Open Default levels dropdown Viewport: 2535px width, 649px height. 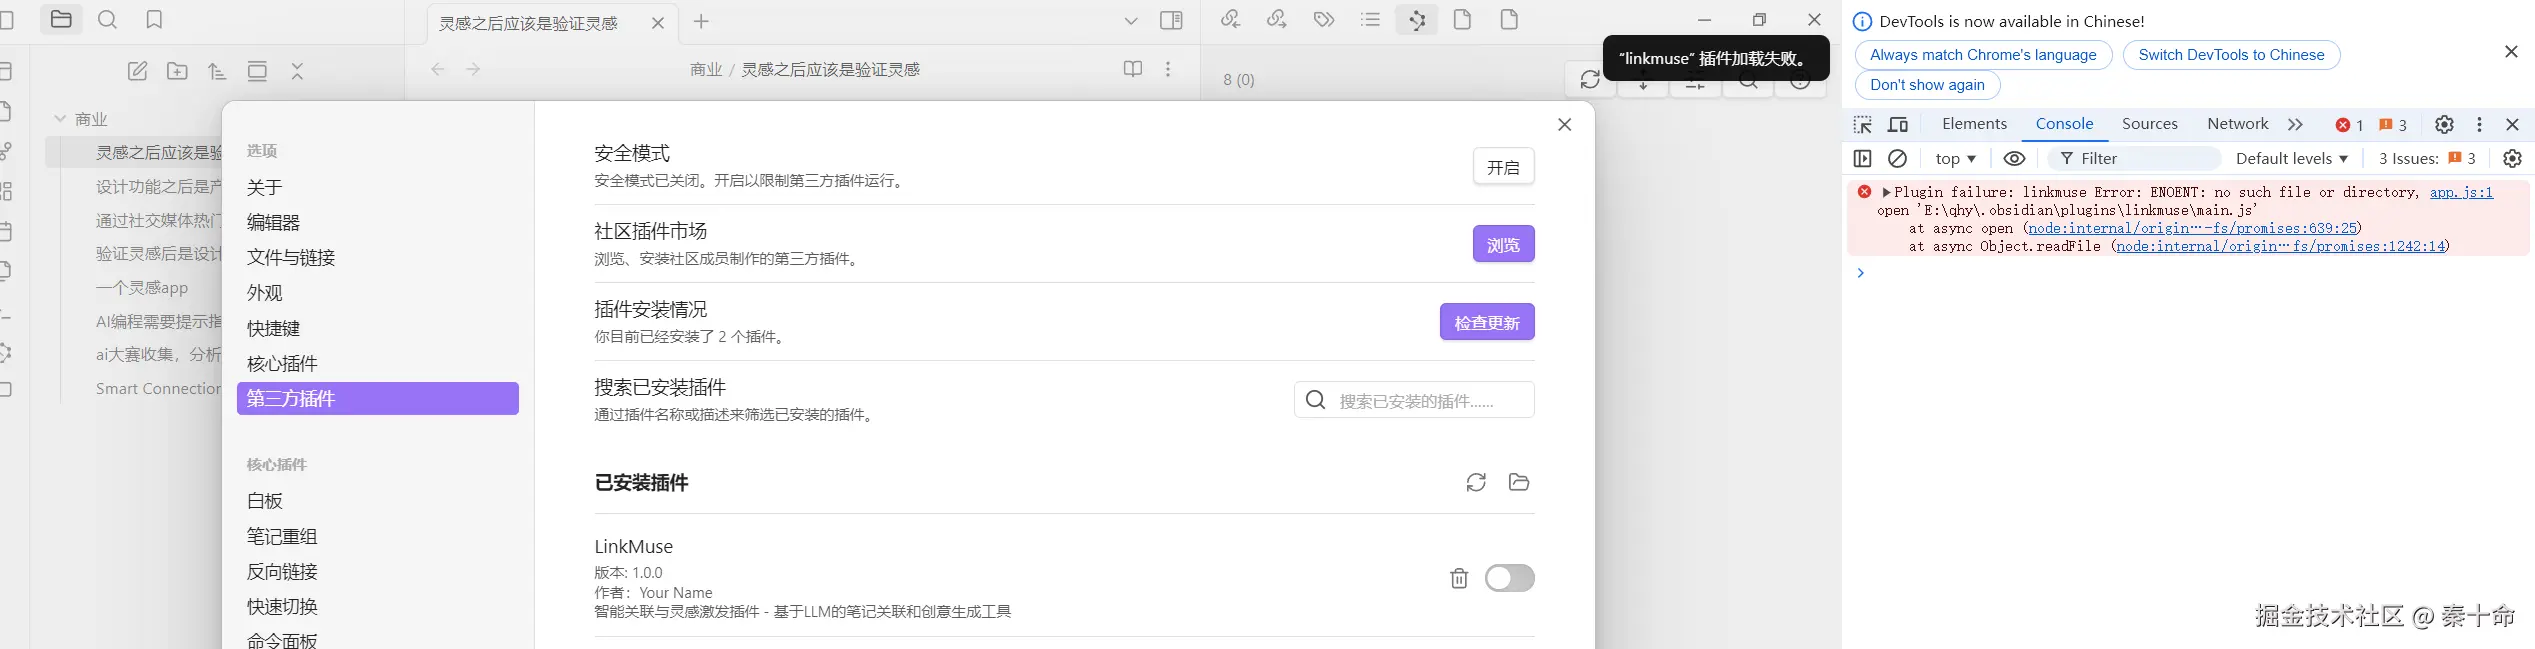coord(2291,159)
